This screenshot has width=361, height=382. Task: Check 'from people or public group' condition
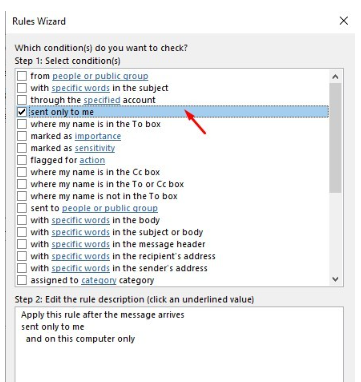[x=22, y=76]
